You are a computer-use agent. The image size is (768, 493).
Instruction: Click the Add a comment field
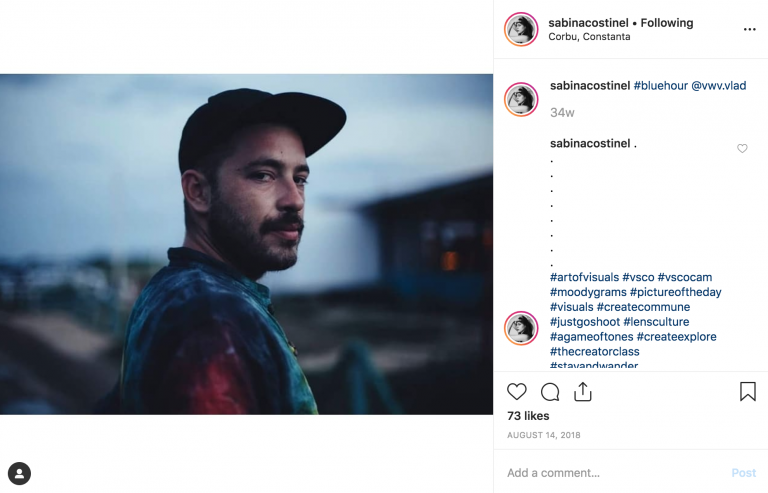point(612,473)
